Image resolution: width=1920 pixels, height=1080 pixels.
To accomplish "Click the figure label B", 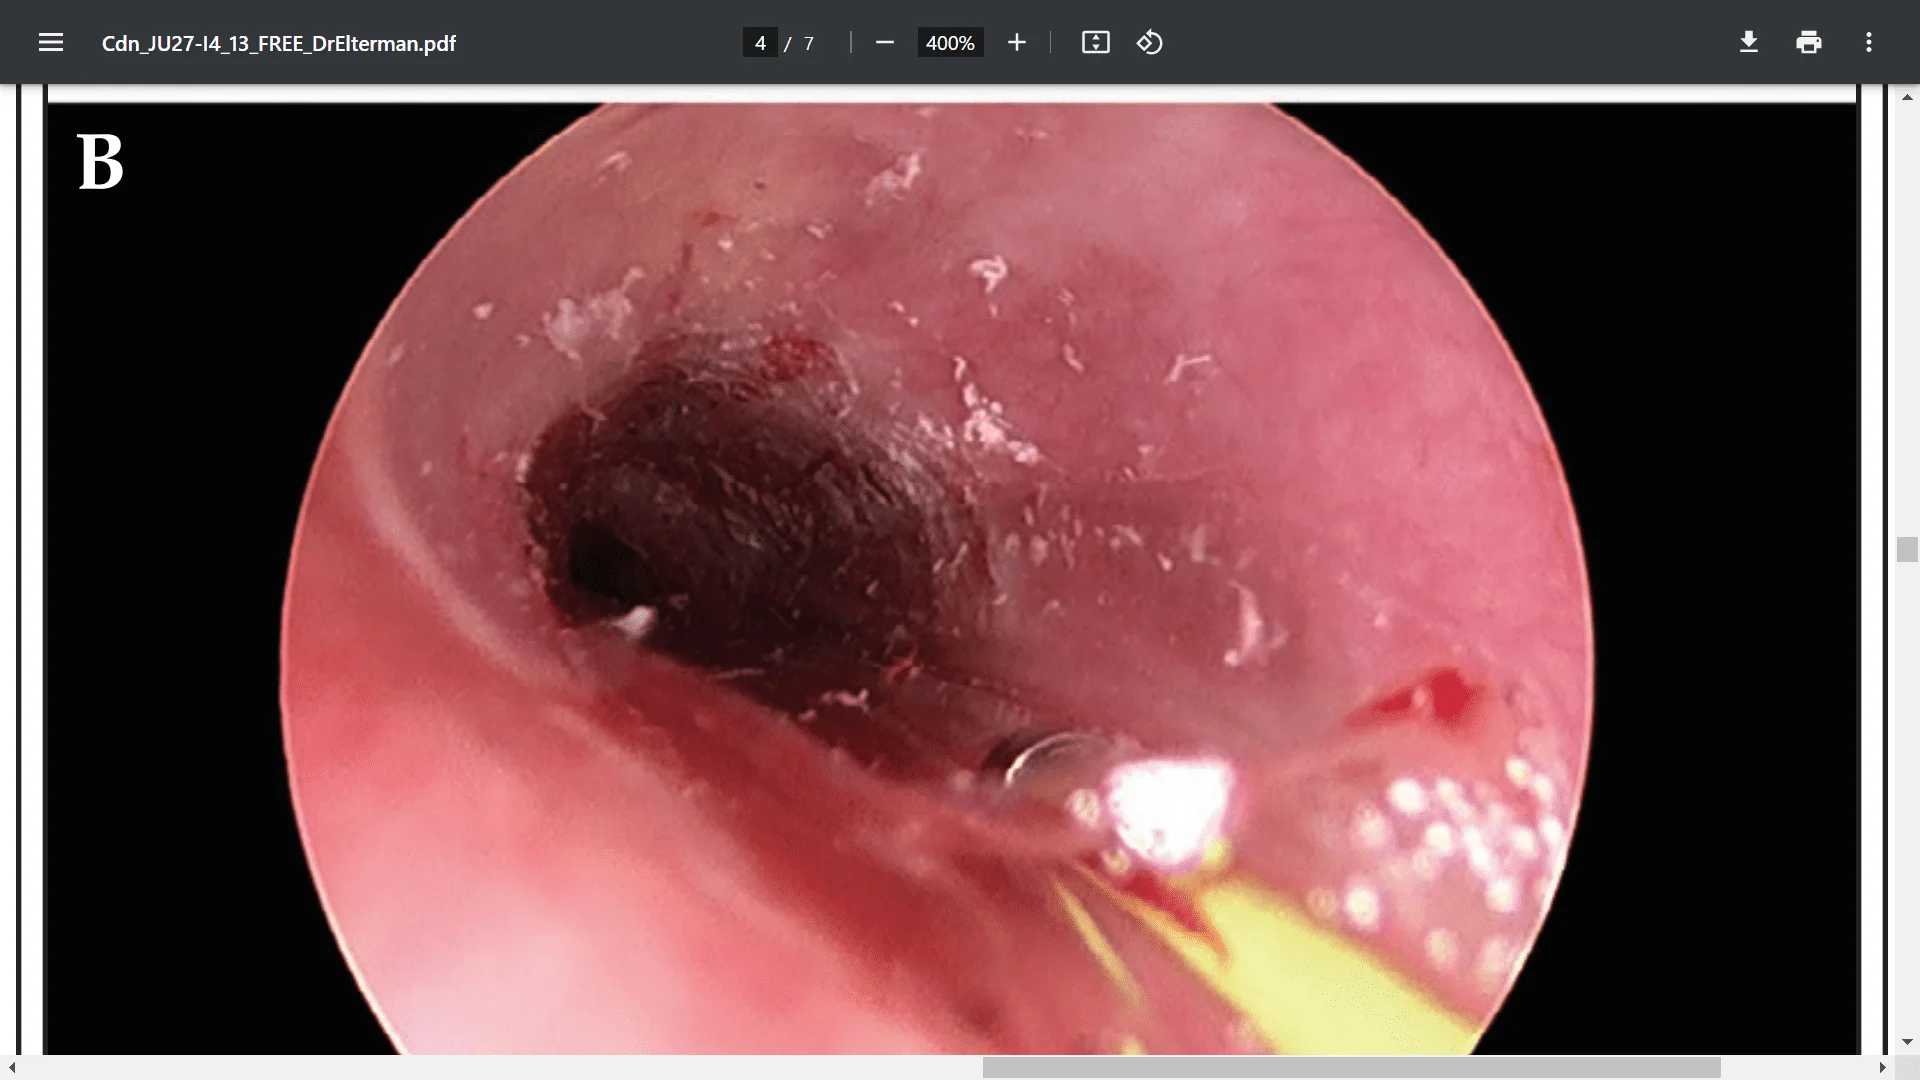I will click(x=100, y=162).
